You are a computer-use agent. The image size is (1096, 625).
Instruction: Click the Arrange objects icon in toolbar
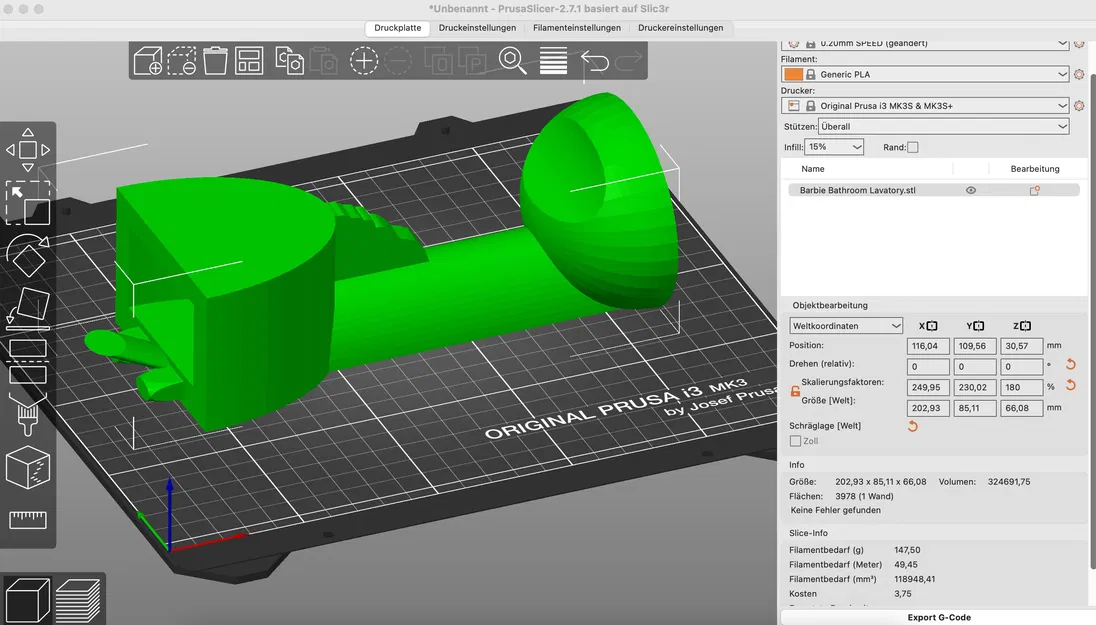pyautogui.click(x=250, y=61)
